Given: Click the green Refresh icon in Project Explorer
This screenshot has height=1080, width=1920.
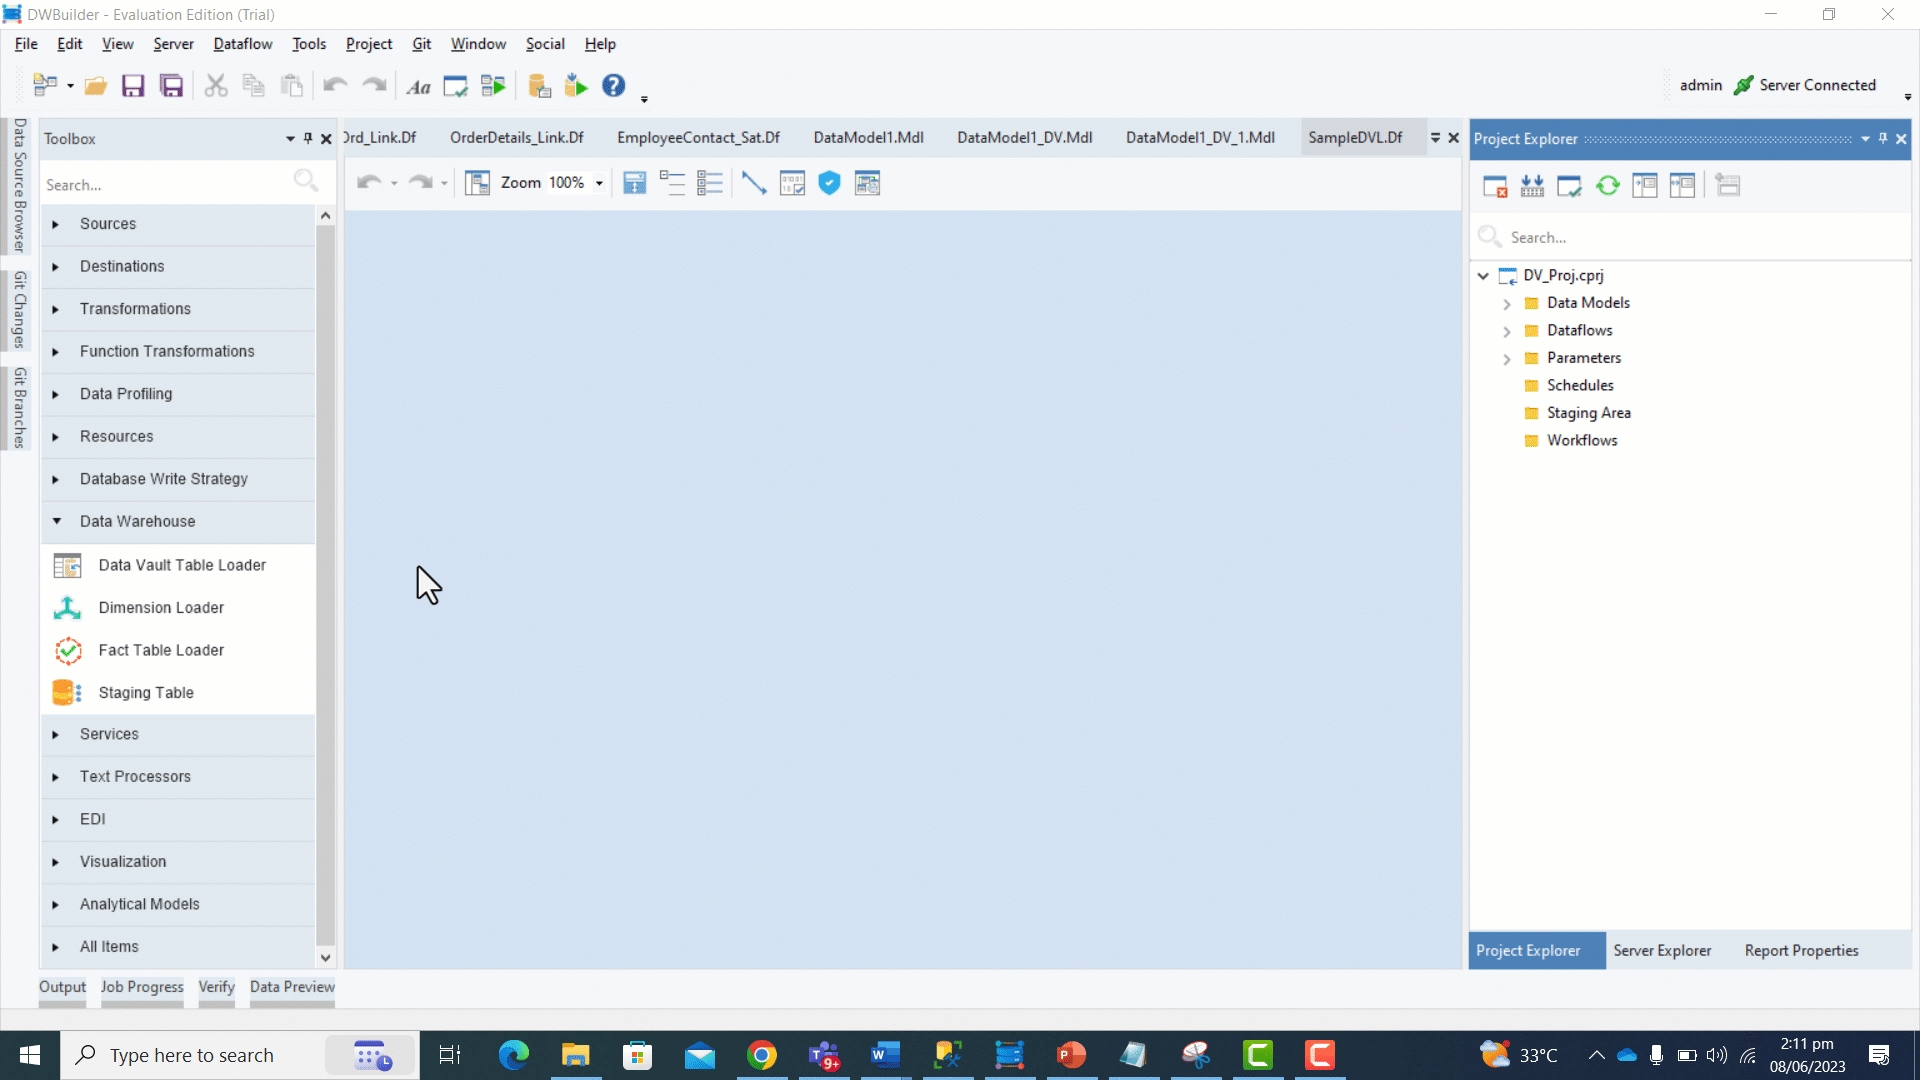Looking at the screenshot, I should pyautogui.click(x=1607, y=186).
